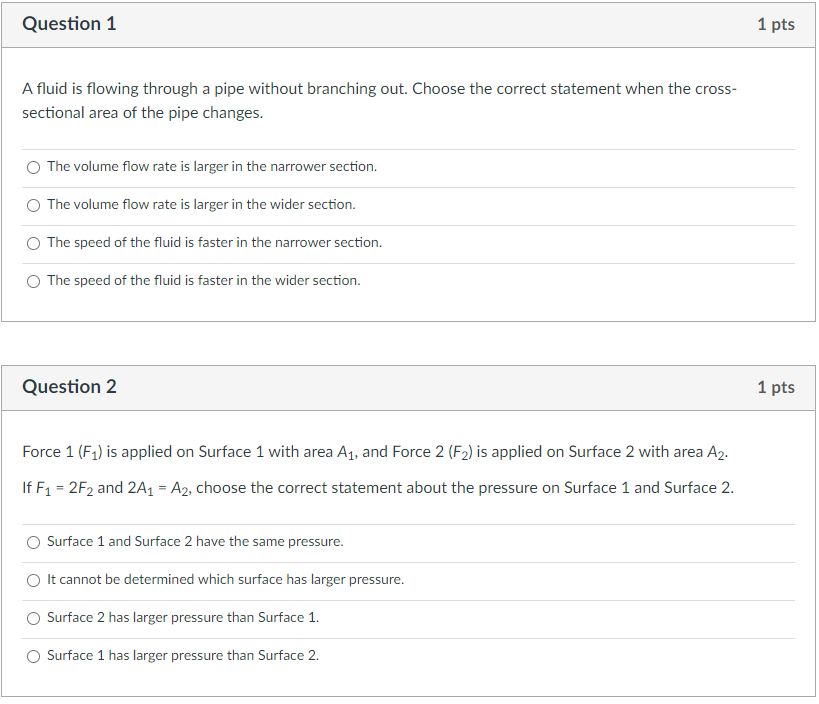Click answer text 'It cannot be determined which surface has larger pressure.'
819x704 pixels.
(x=226, y=580)
